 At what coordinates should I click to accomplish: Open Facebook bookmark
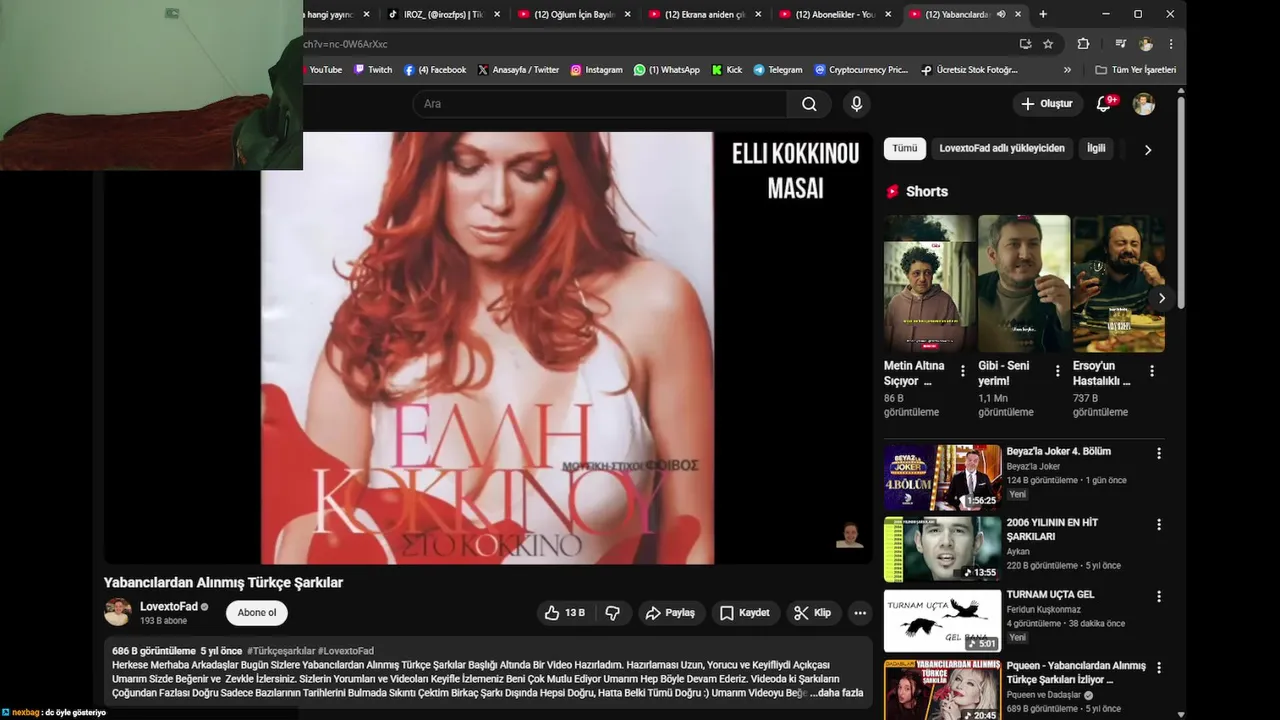435,70
